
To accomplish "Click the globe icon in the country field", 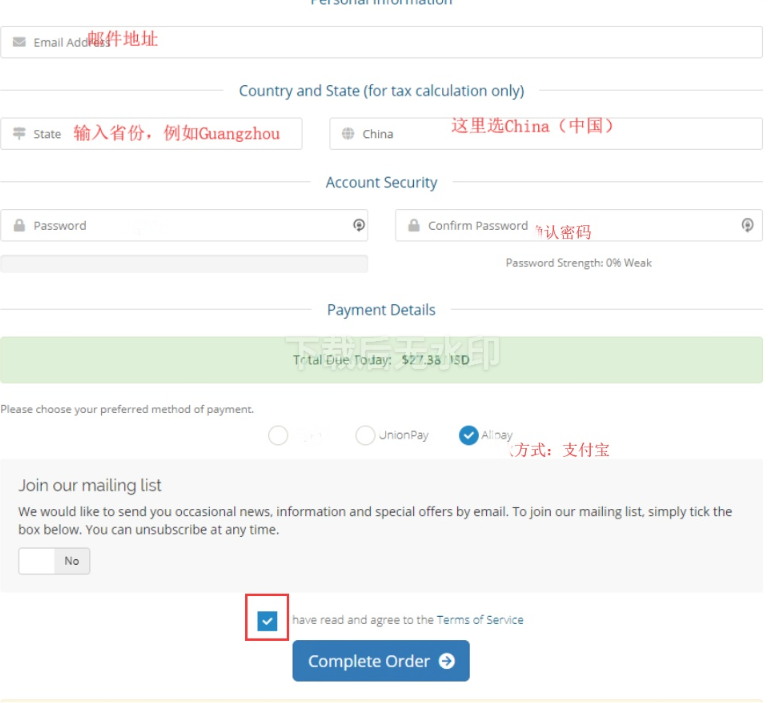I will [x=348, y=134].
